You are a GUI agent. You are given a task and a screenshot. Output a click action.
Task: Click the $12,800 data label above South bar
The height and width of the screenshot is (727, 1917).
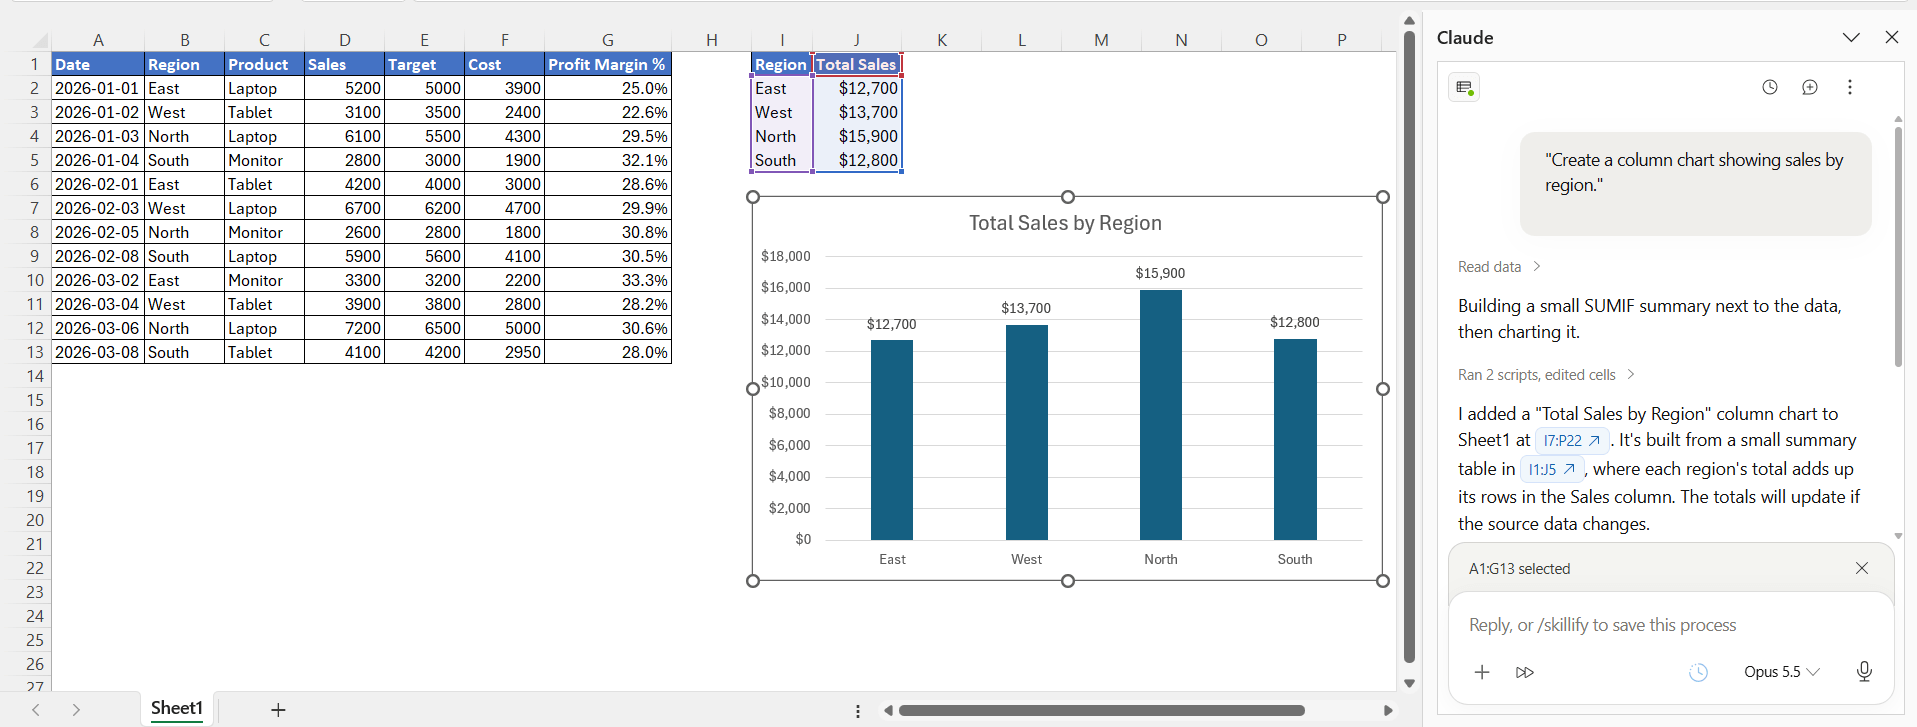tap(1295, 322)
